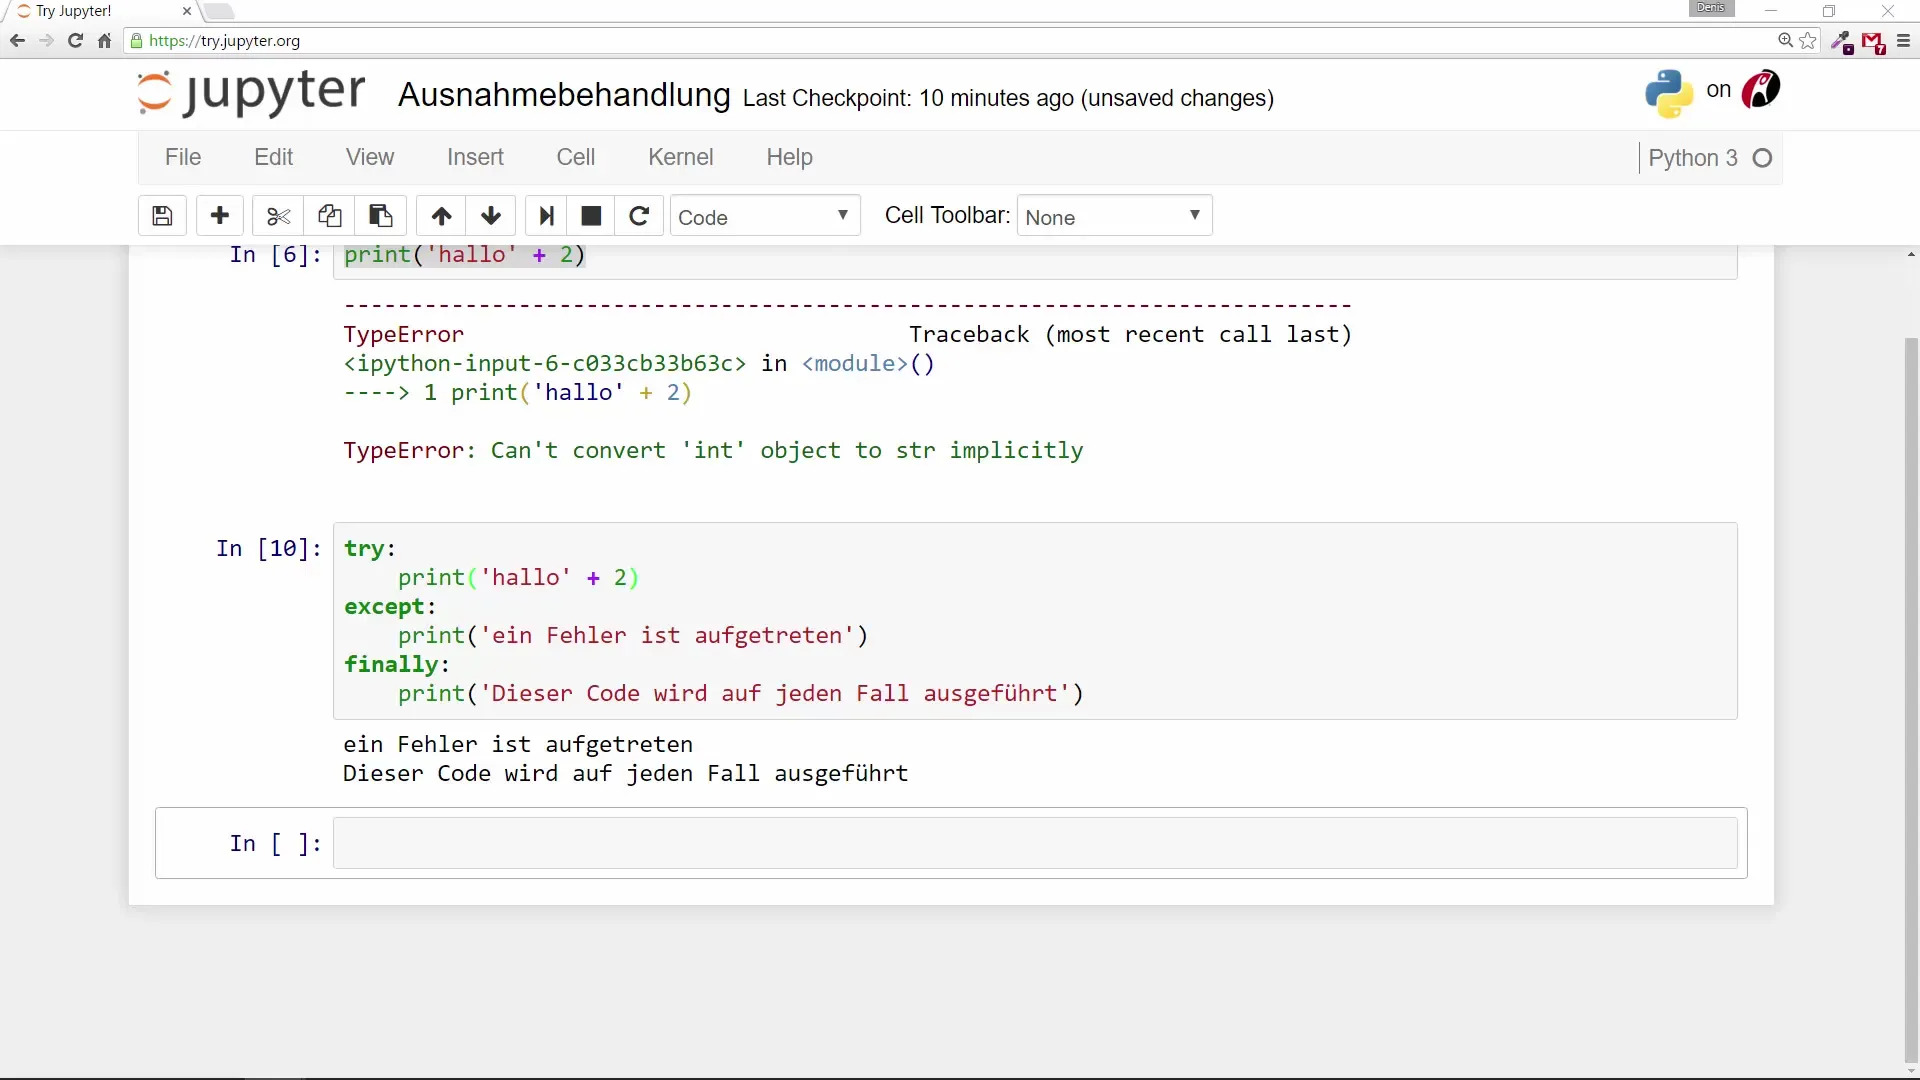Screen dimensions: 1920x1080
Task: Go back with the browser back arrow
Action: click(17, 41)
